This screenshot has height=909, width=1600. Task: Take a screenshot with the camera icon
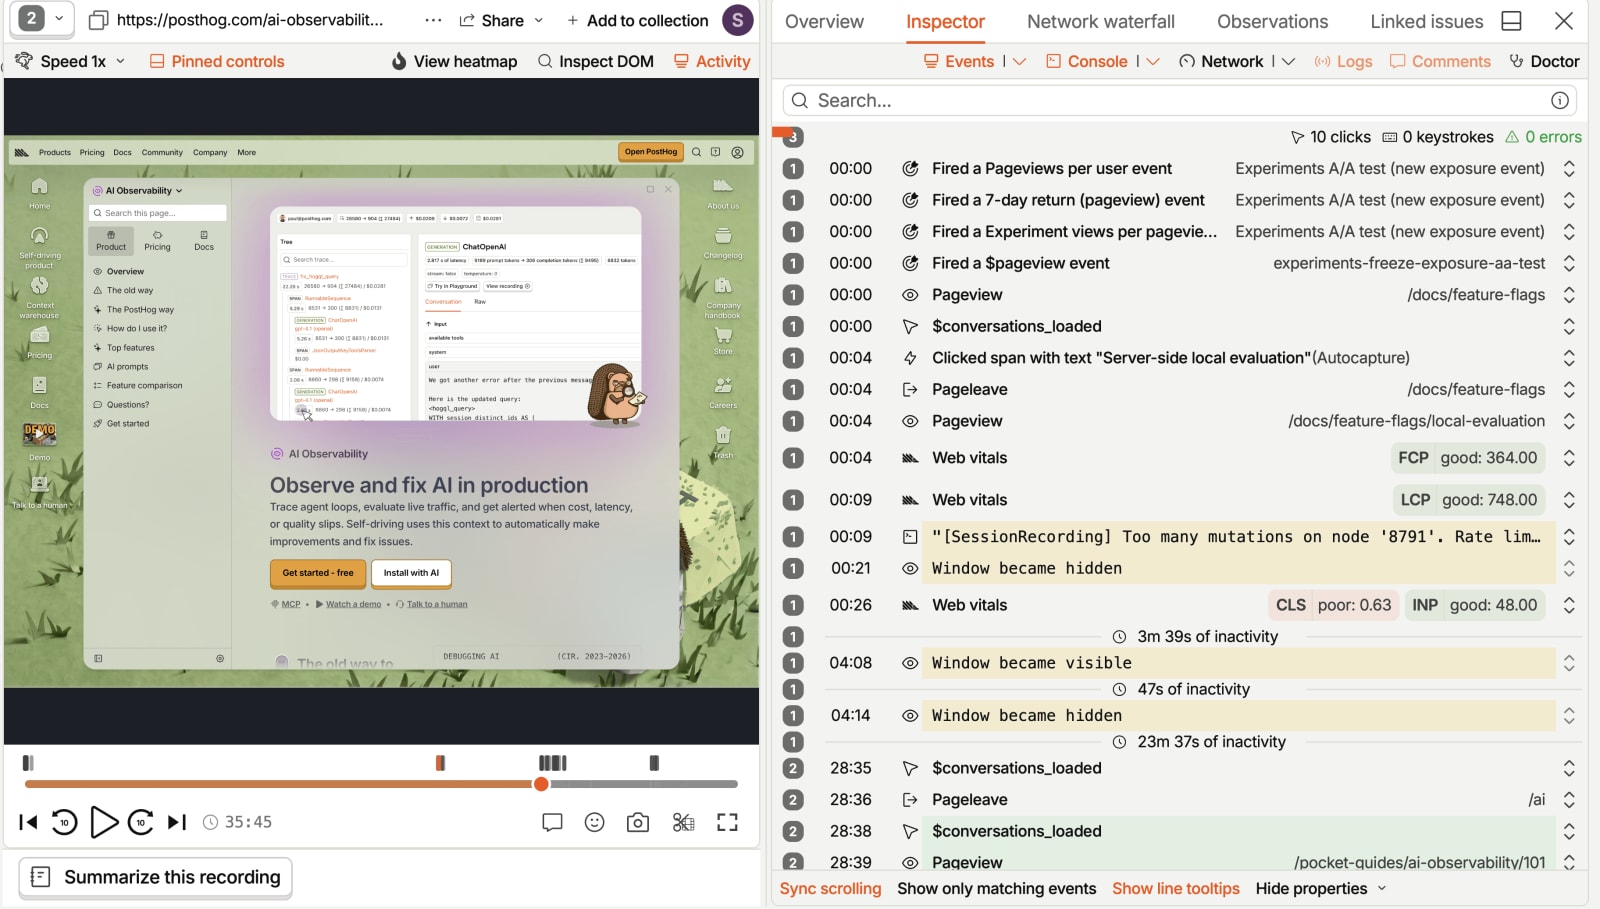pyautogui.click(x=638, y=822)
